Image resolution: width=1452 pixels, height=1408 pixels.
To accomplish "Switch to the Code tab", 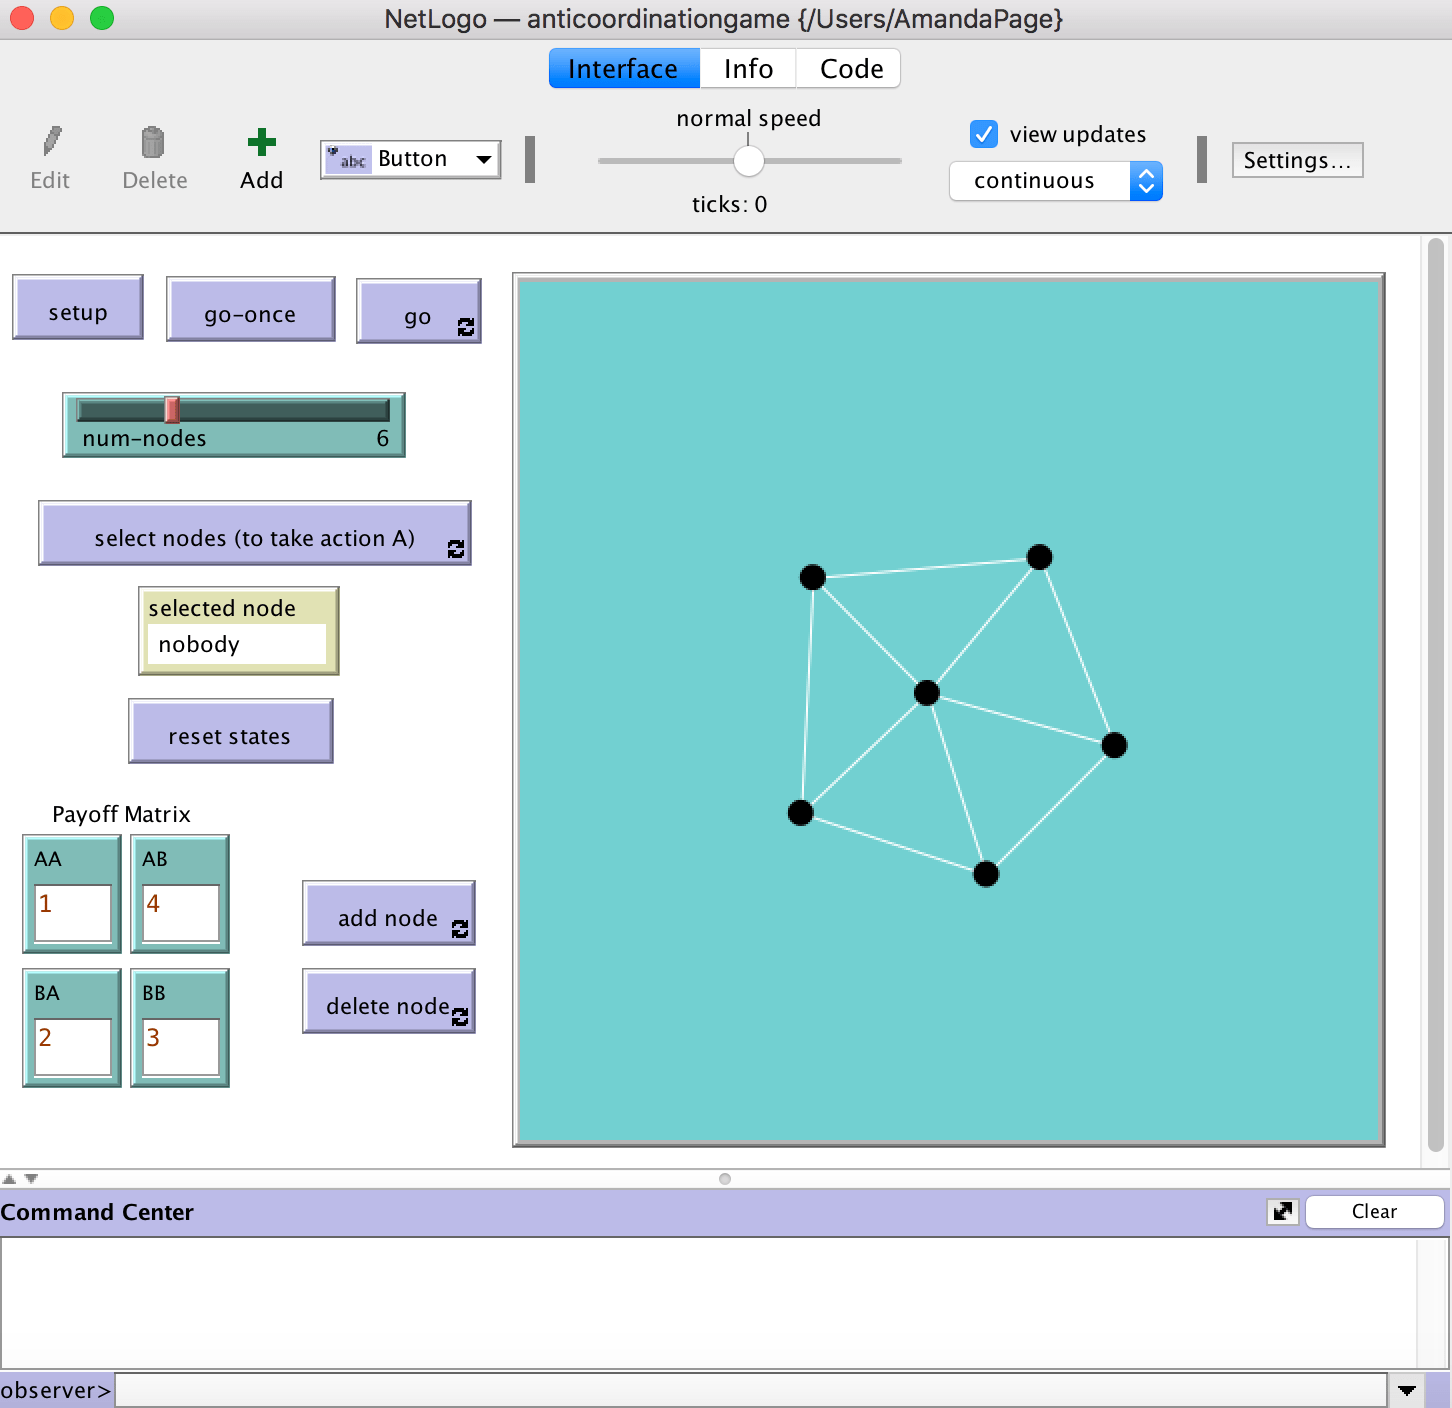I will [x=851, y=69].
